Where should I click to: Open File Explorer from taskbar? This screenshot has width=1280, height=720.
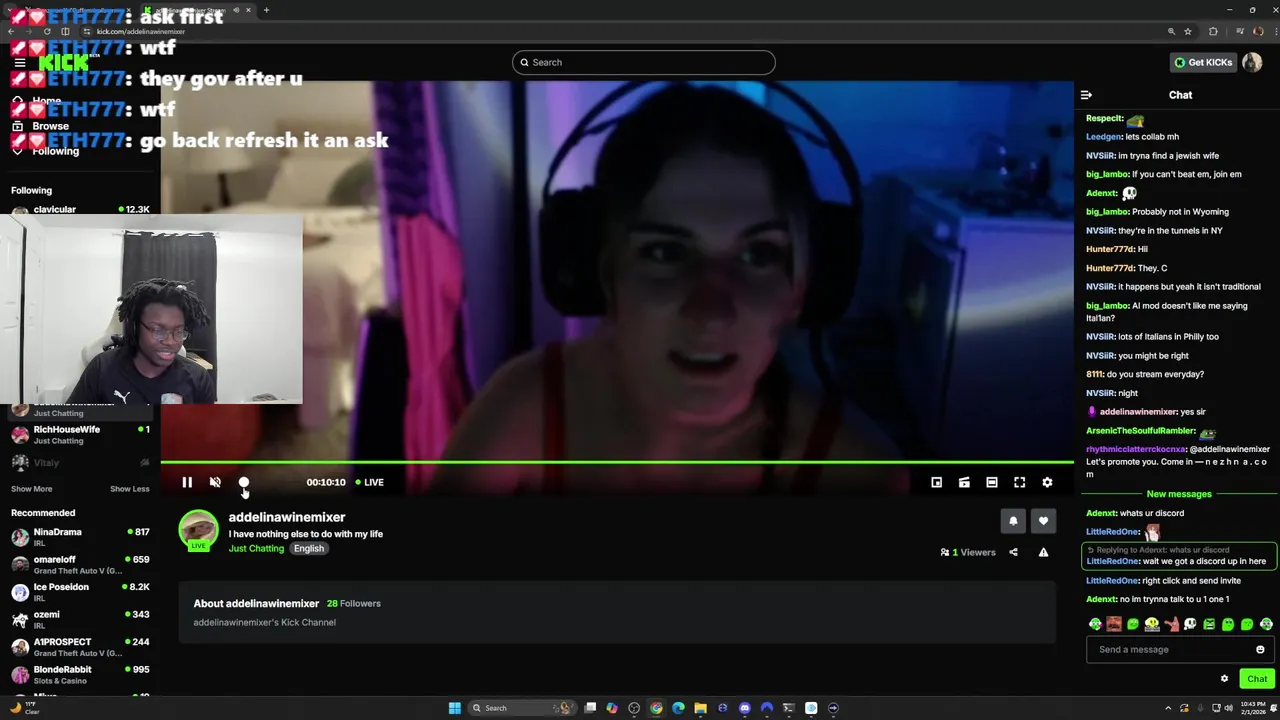(x=700, y=708)
